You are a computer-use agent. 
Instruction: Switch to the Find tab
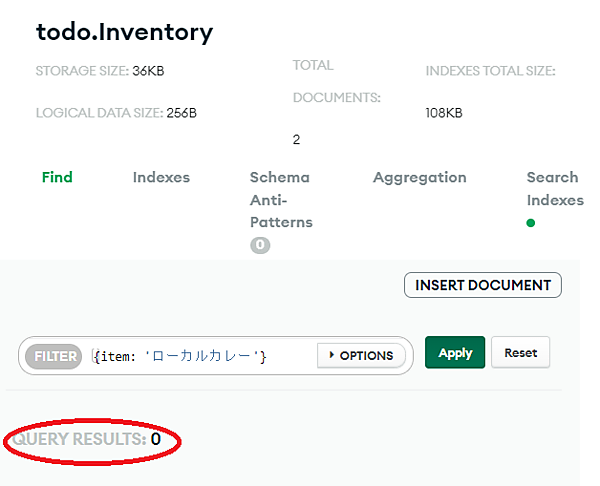tap(57, 177)
